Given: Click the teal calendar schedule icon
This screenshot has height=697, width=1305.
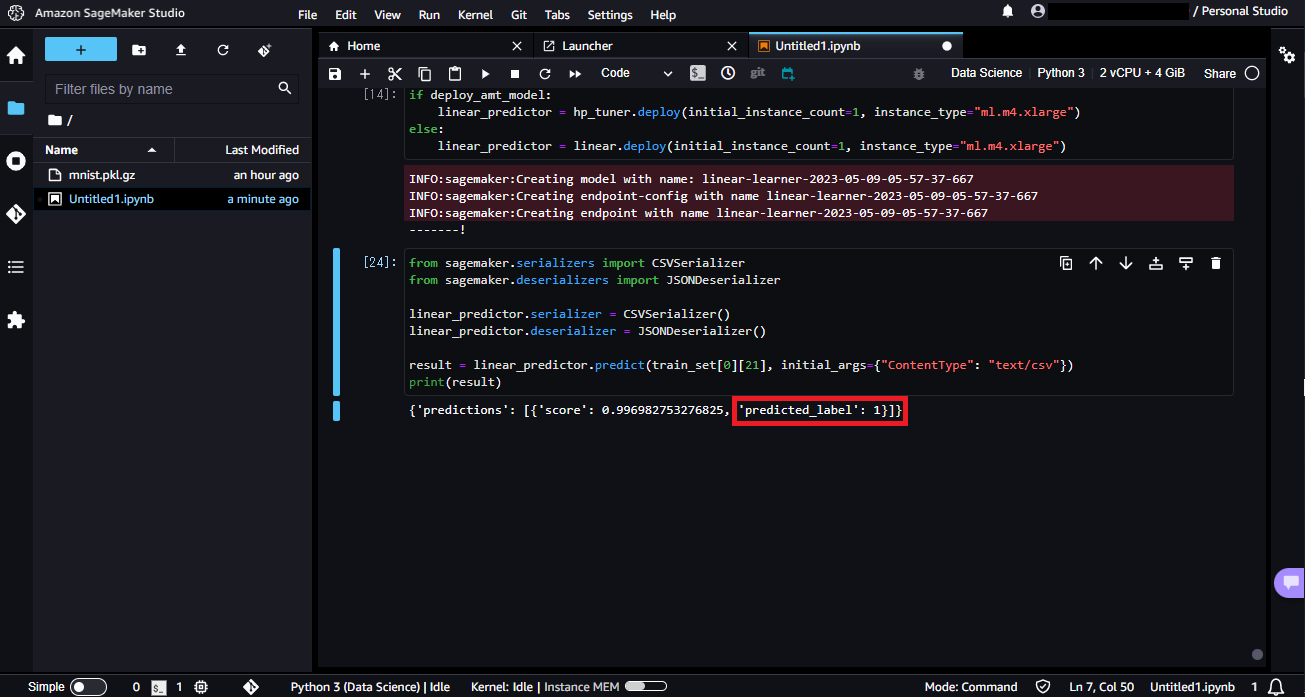Looking at the screenshot, I should click(788, 73).
